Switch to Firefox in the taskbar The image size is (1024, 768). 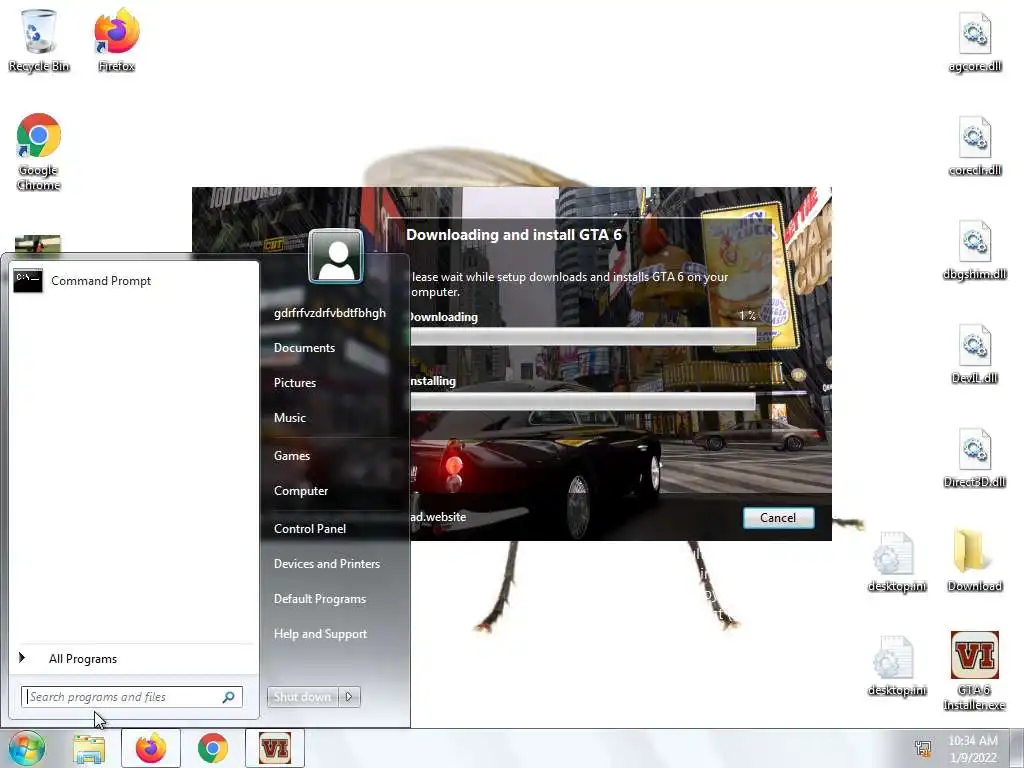tap(151, 748)
